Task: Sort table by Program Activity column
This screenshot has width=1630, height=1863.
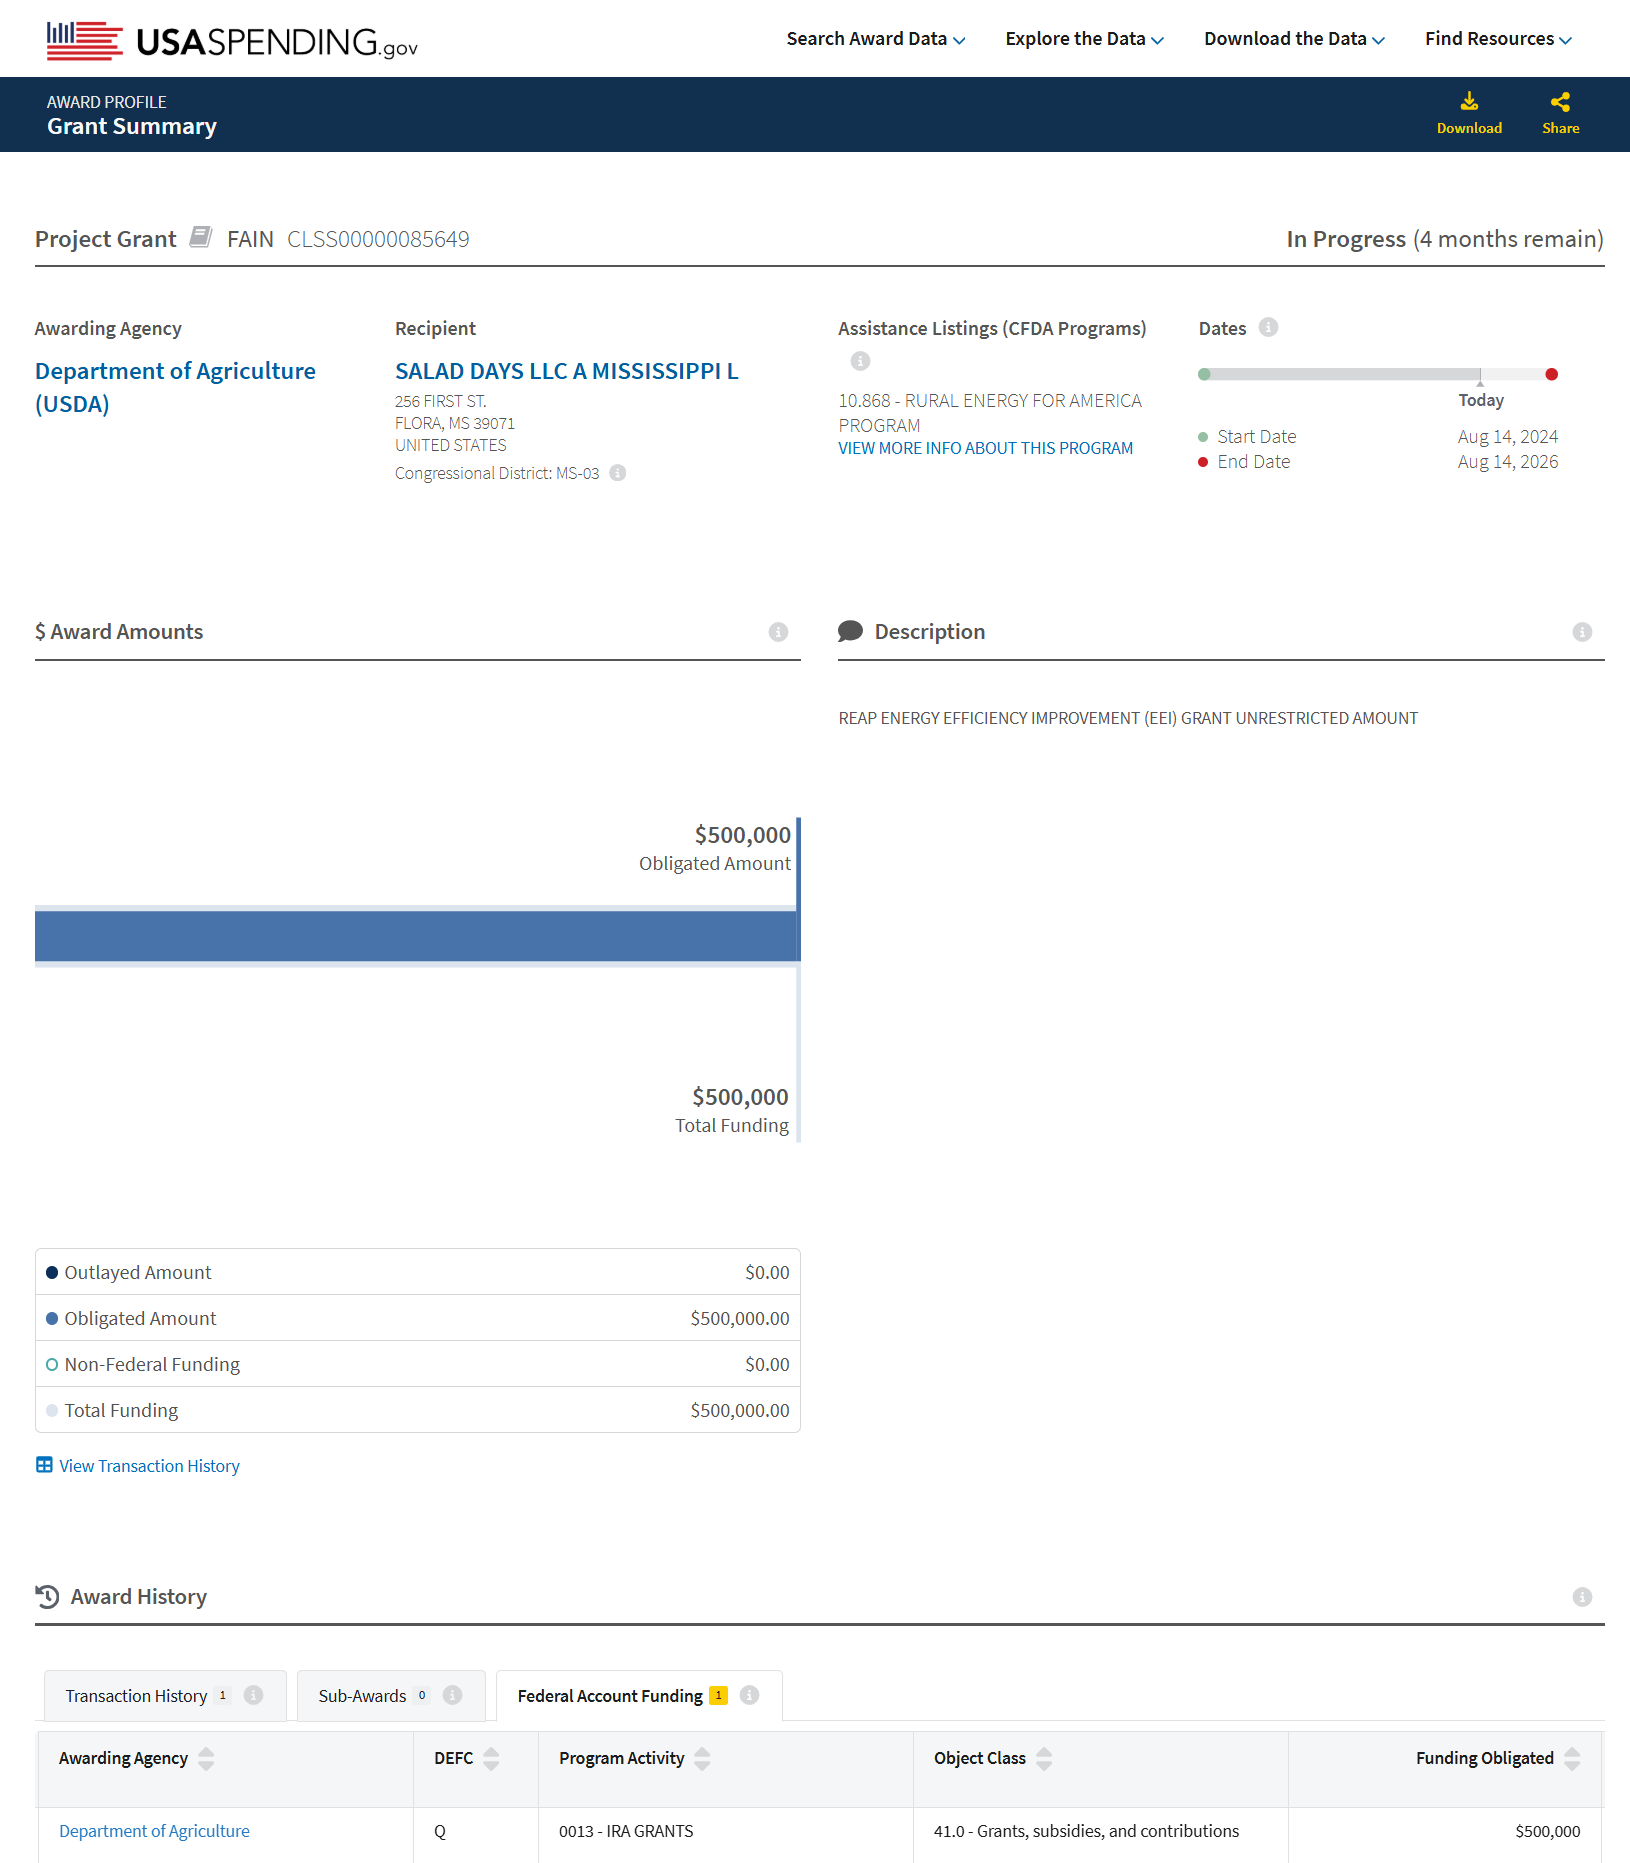Action: [702, 1759]
